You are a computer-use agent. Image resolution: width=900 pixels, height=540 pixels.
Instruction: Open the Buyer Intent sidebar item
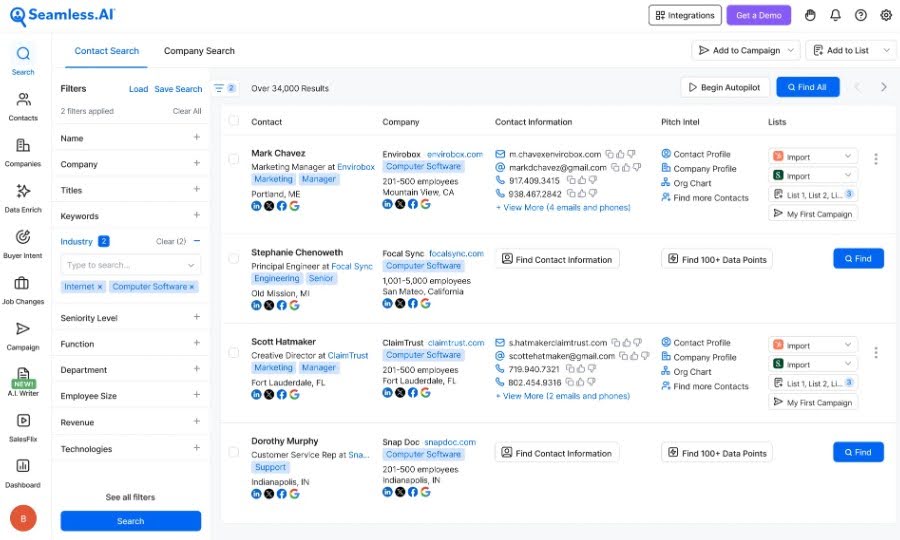(x=23, y=244)
